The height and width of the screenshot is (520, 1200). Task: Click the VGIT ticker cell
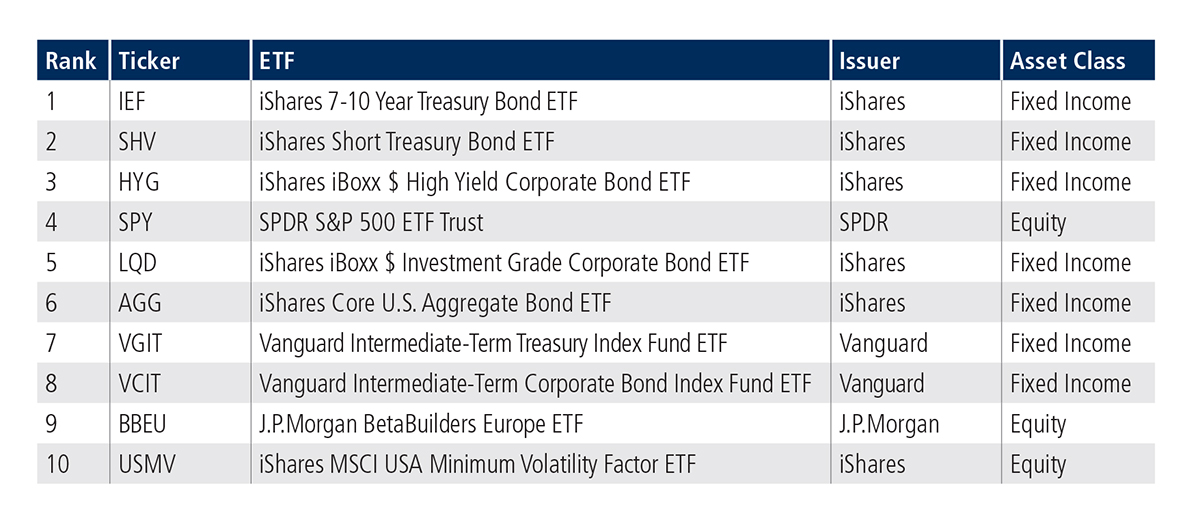click(x=142, y=343)
